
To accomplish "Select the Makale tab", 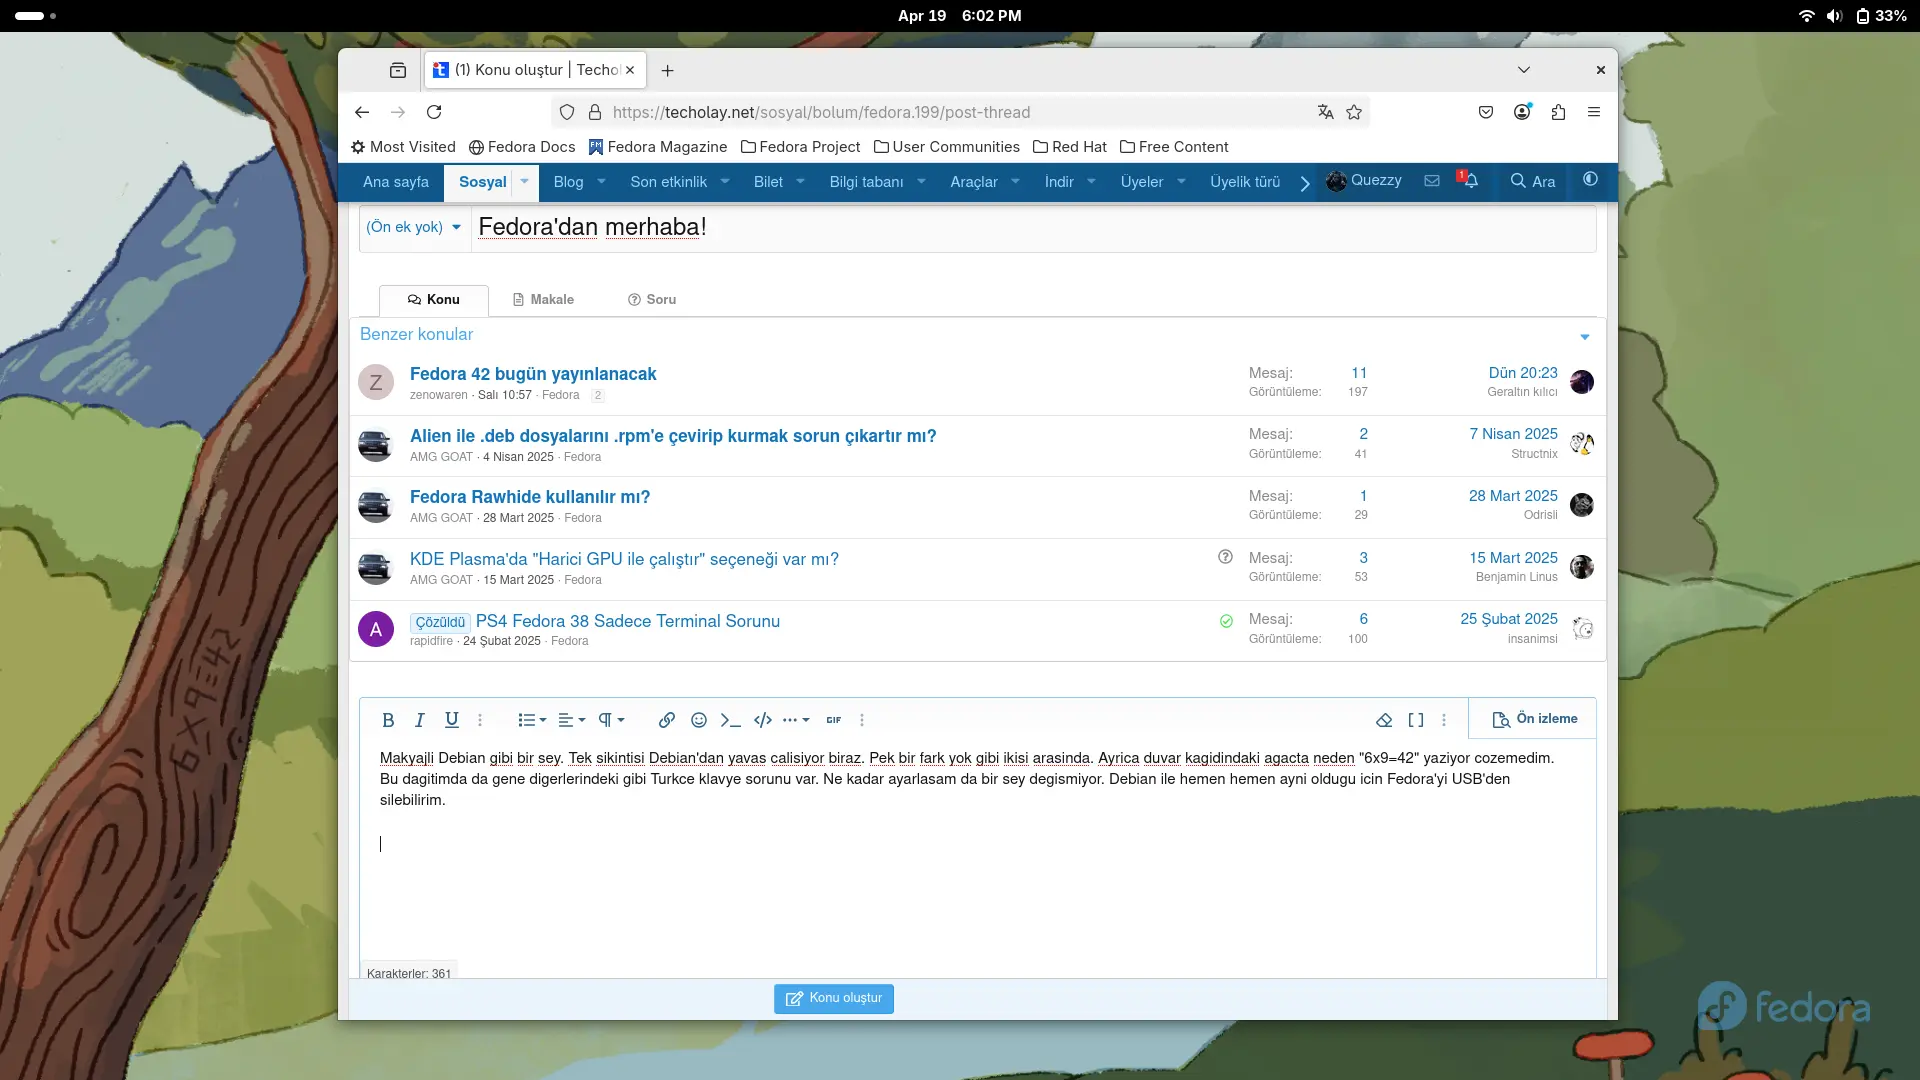I will point(543,300).
